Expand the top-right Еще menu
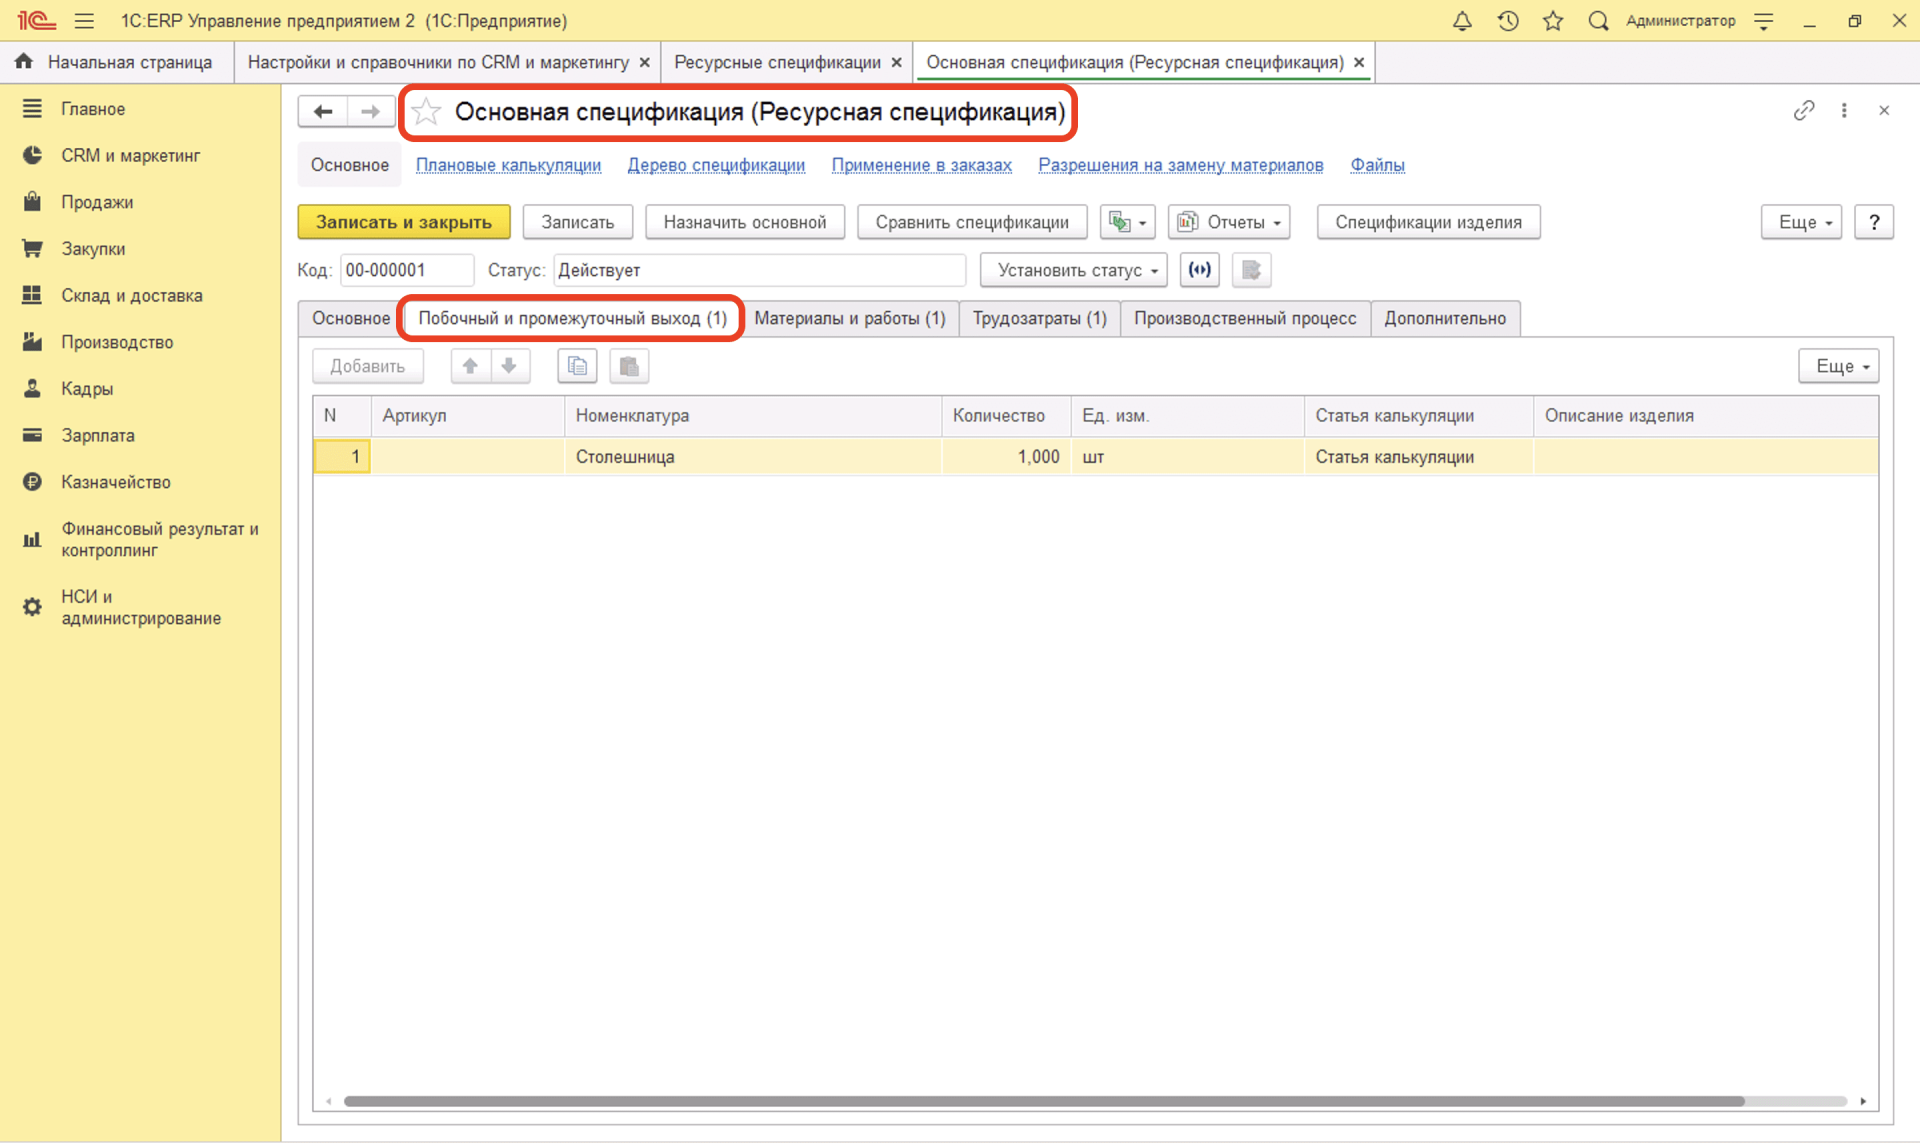Screen dimensions: 1920x1143 click(x=1800, y=222)
